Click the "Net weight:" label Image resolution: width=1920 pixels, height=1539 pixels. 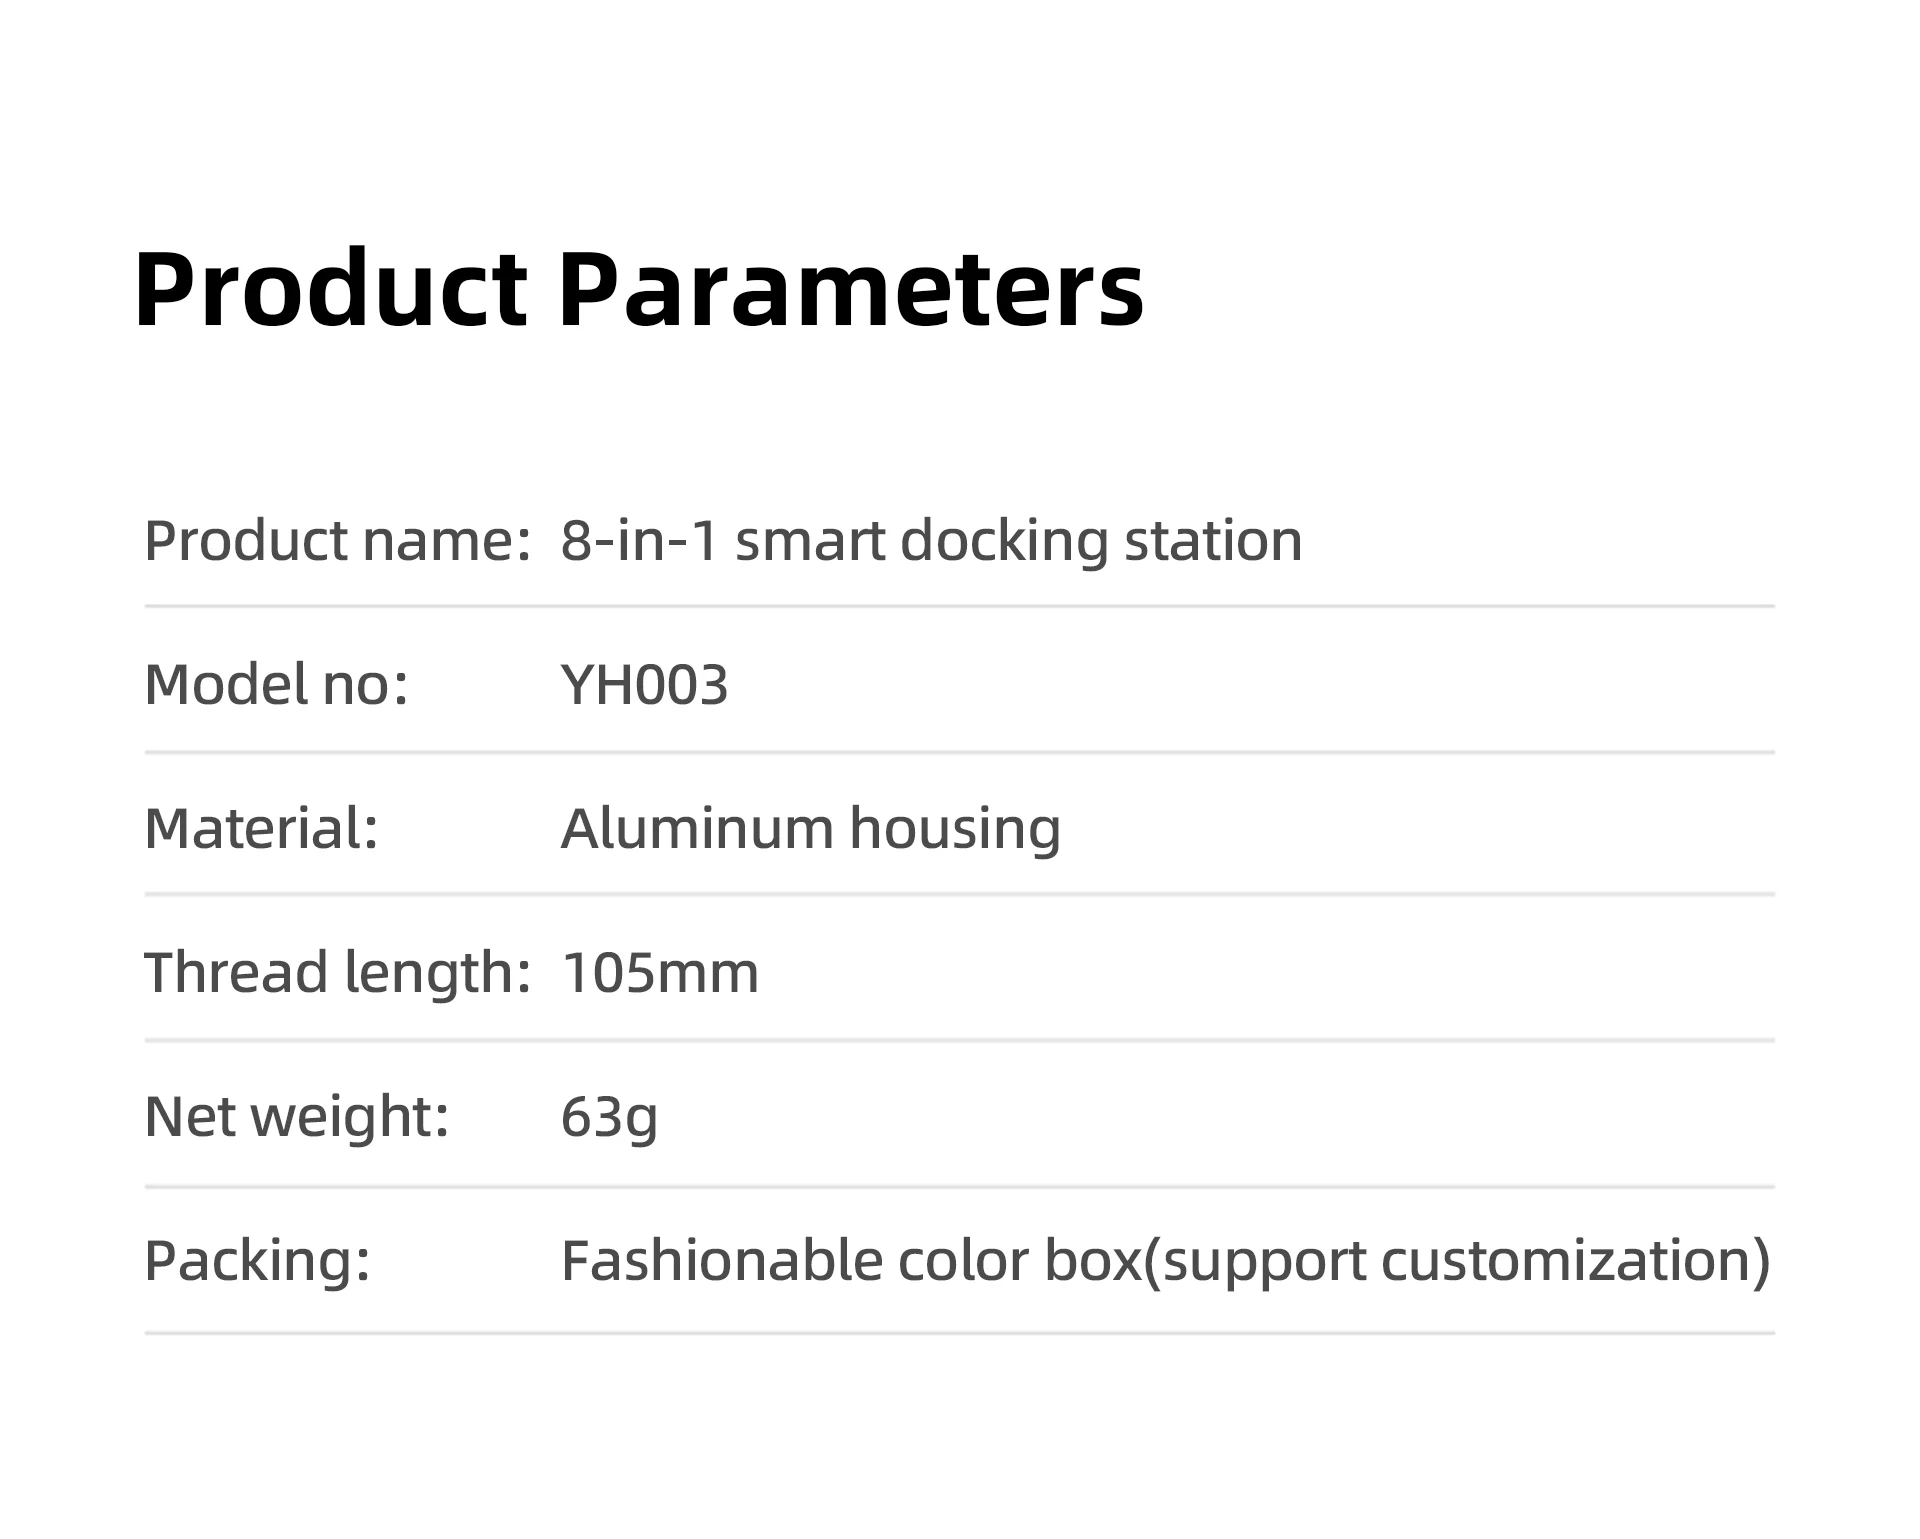[x=296, y=1116]
